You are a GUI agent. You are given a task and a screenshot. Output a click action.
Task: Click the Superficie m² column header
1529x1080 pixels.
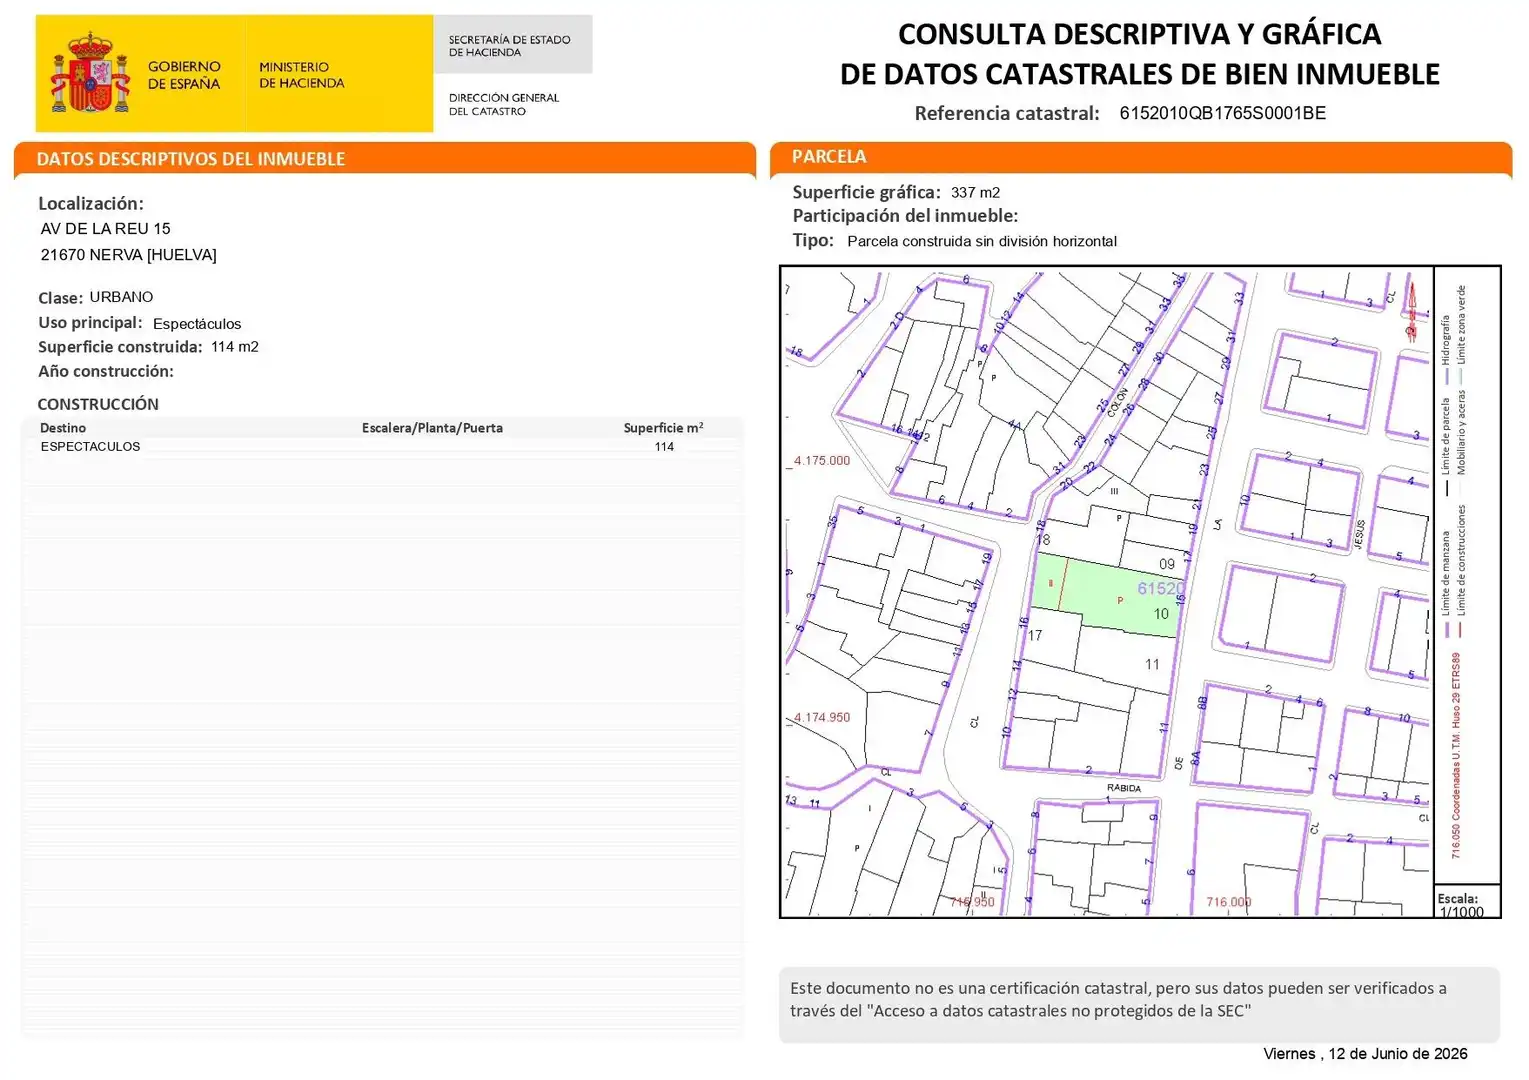click(663, 428)
